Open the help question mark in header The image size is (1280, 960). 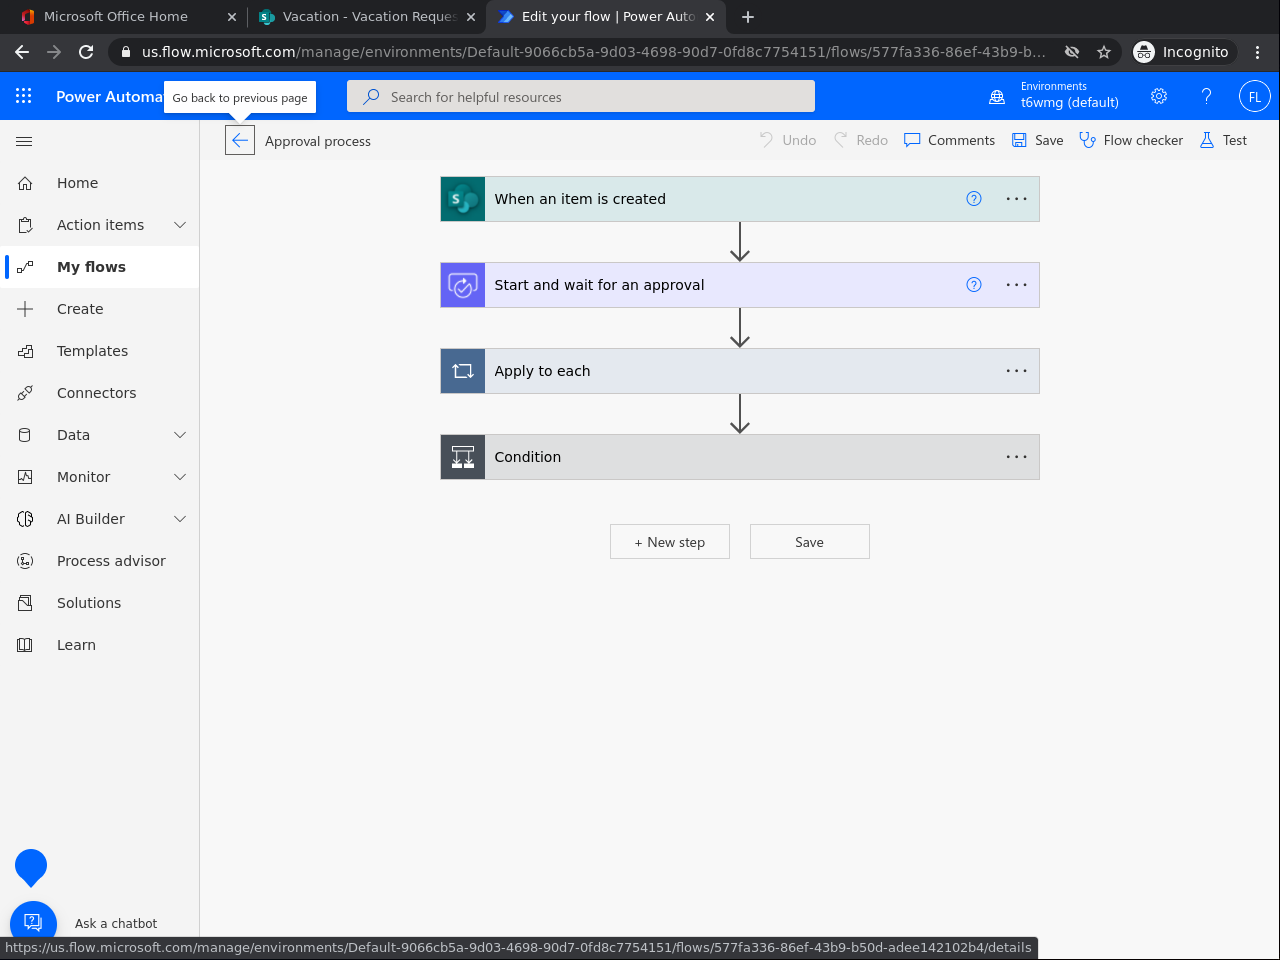click(x=1207, y=96)
